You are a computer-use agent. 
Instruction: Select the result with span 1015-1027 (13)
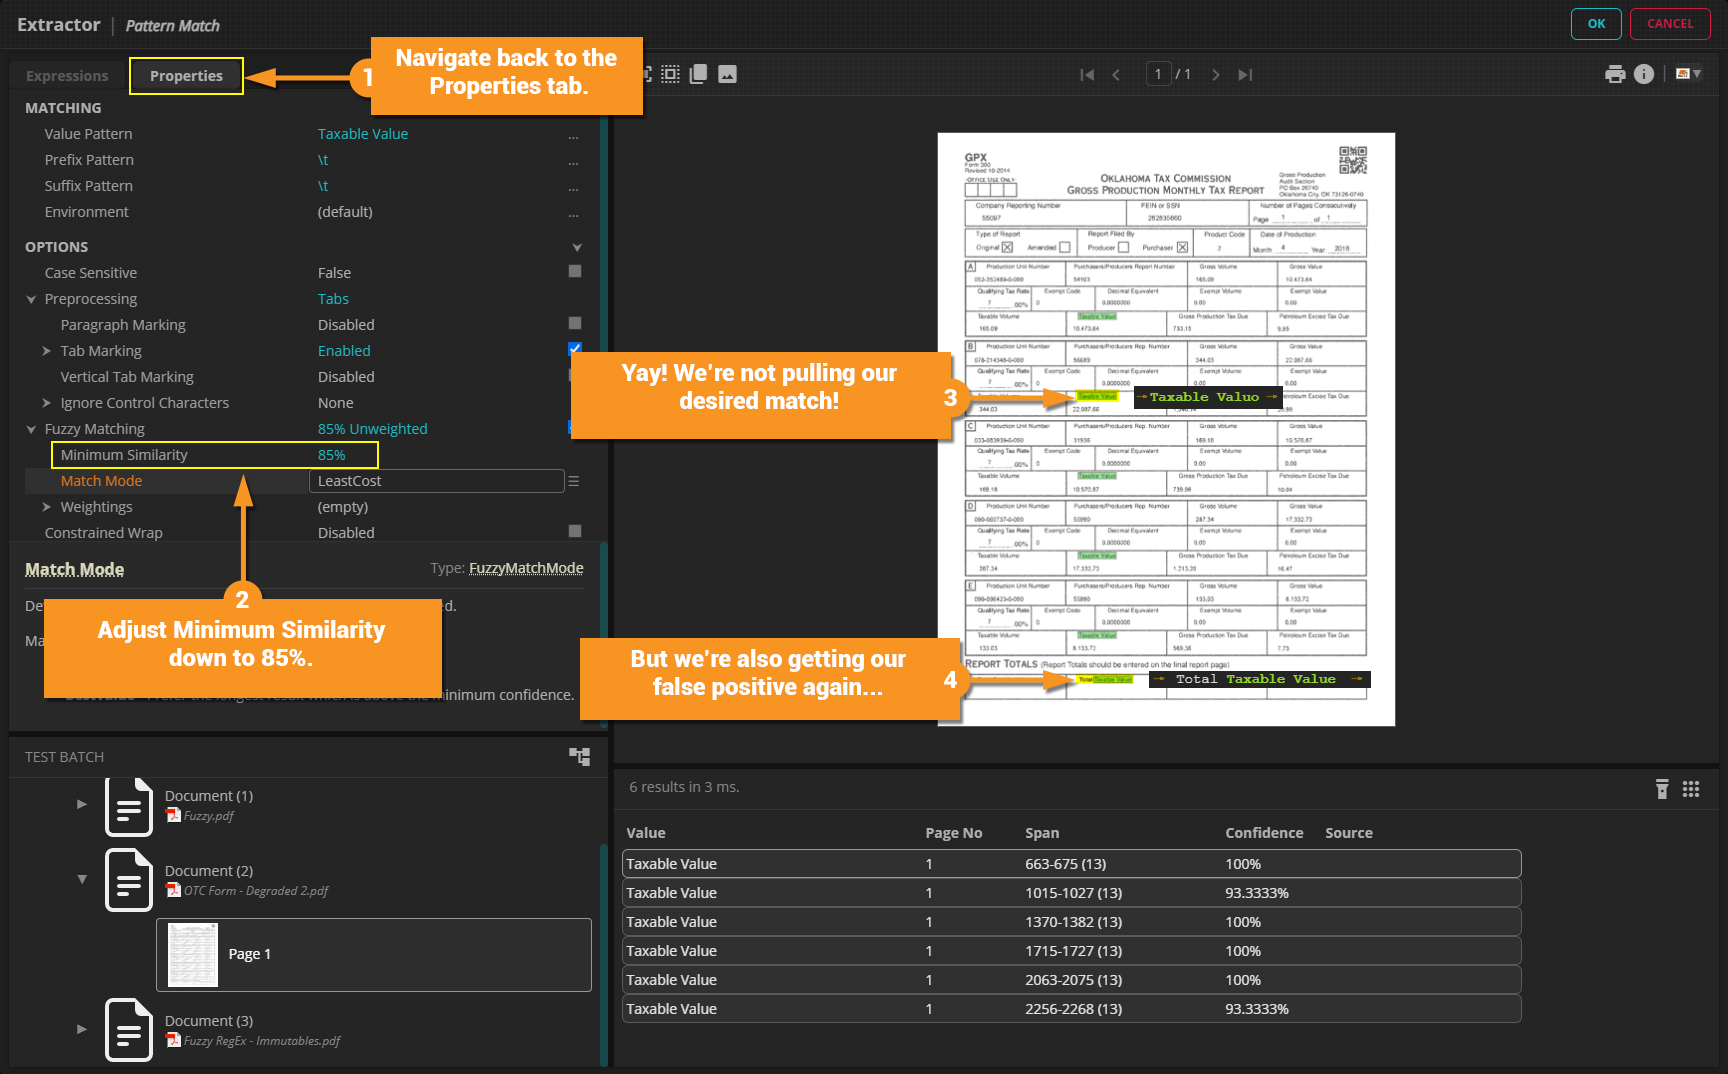click(x=1071, y=893)
